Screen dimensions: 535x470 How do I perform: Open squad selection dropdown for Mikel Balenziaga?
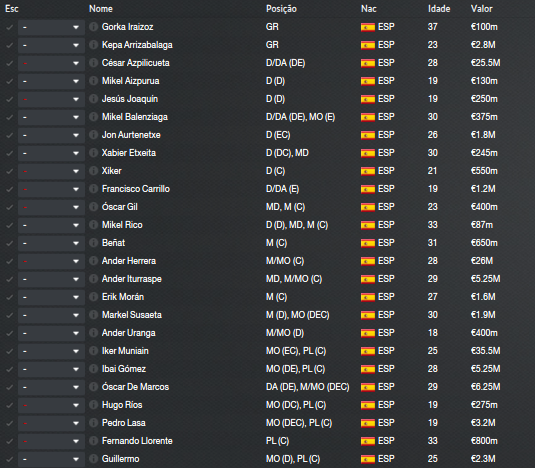pos(51,117)
